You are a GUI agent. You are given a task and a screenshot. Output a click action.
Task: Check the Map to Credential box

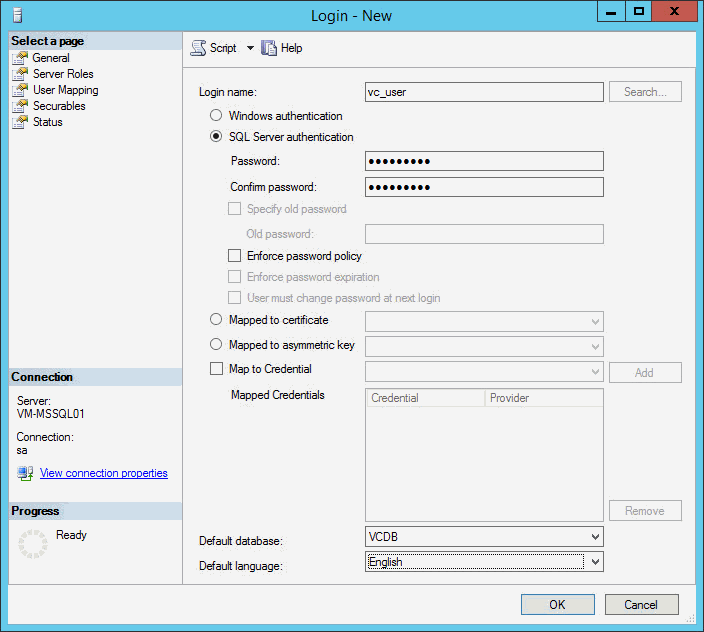click(216, 369)
